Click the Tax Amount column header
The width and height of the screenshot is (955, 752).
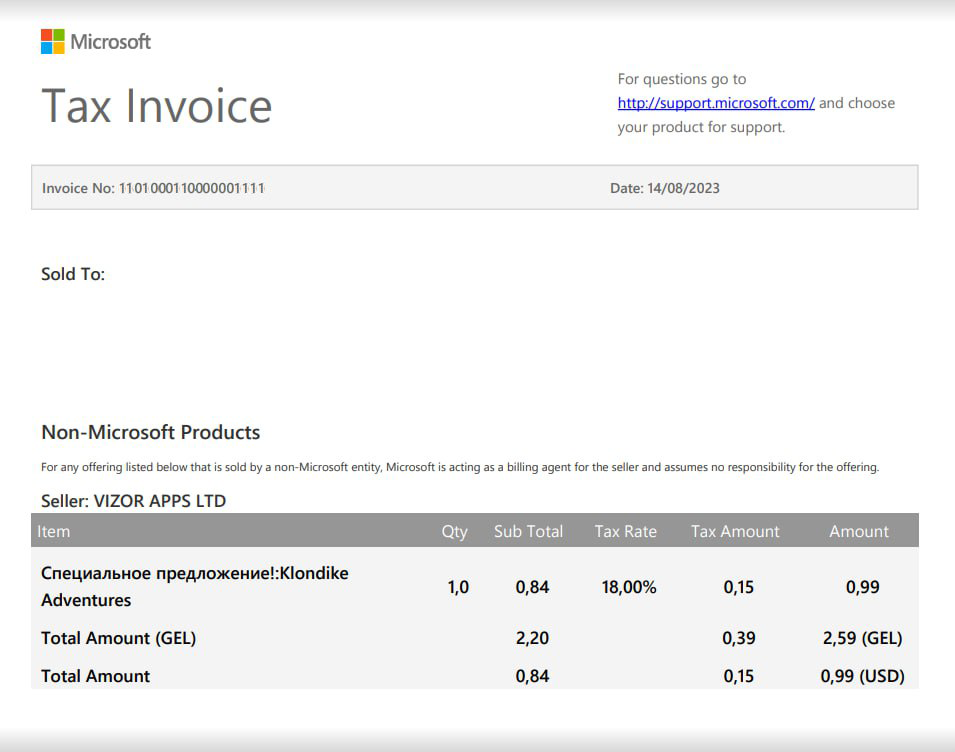[734, 531]
